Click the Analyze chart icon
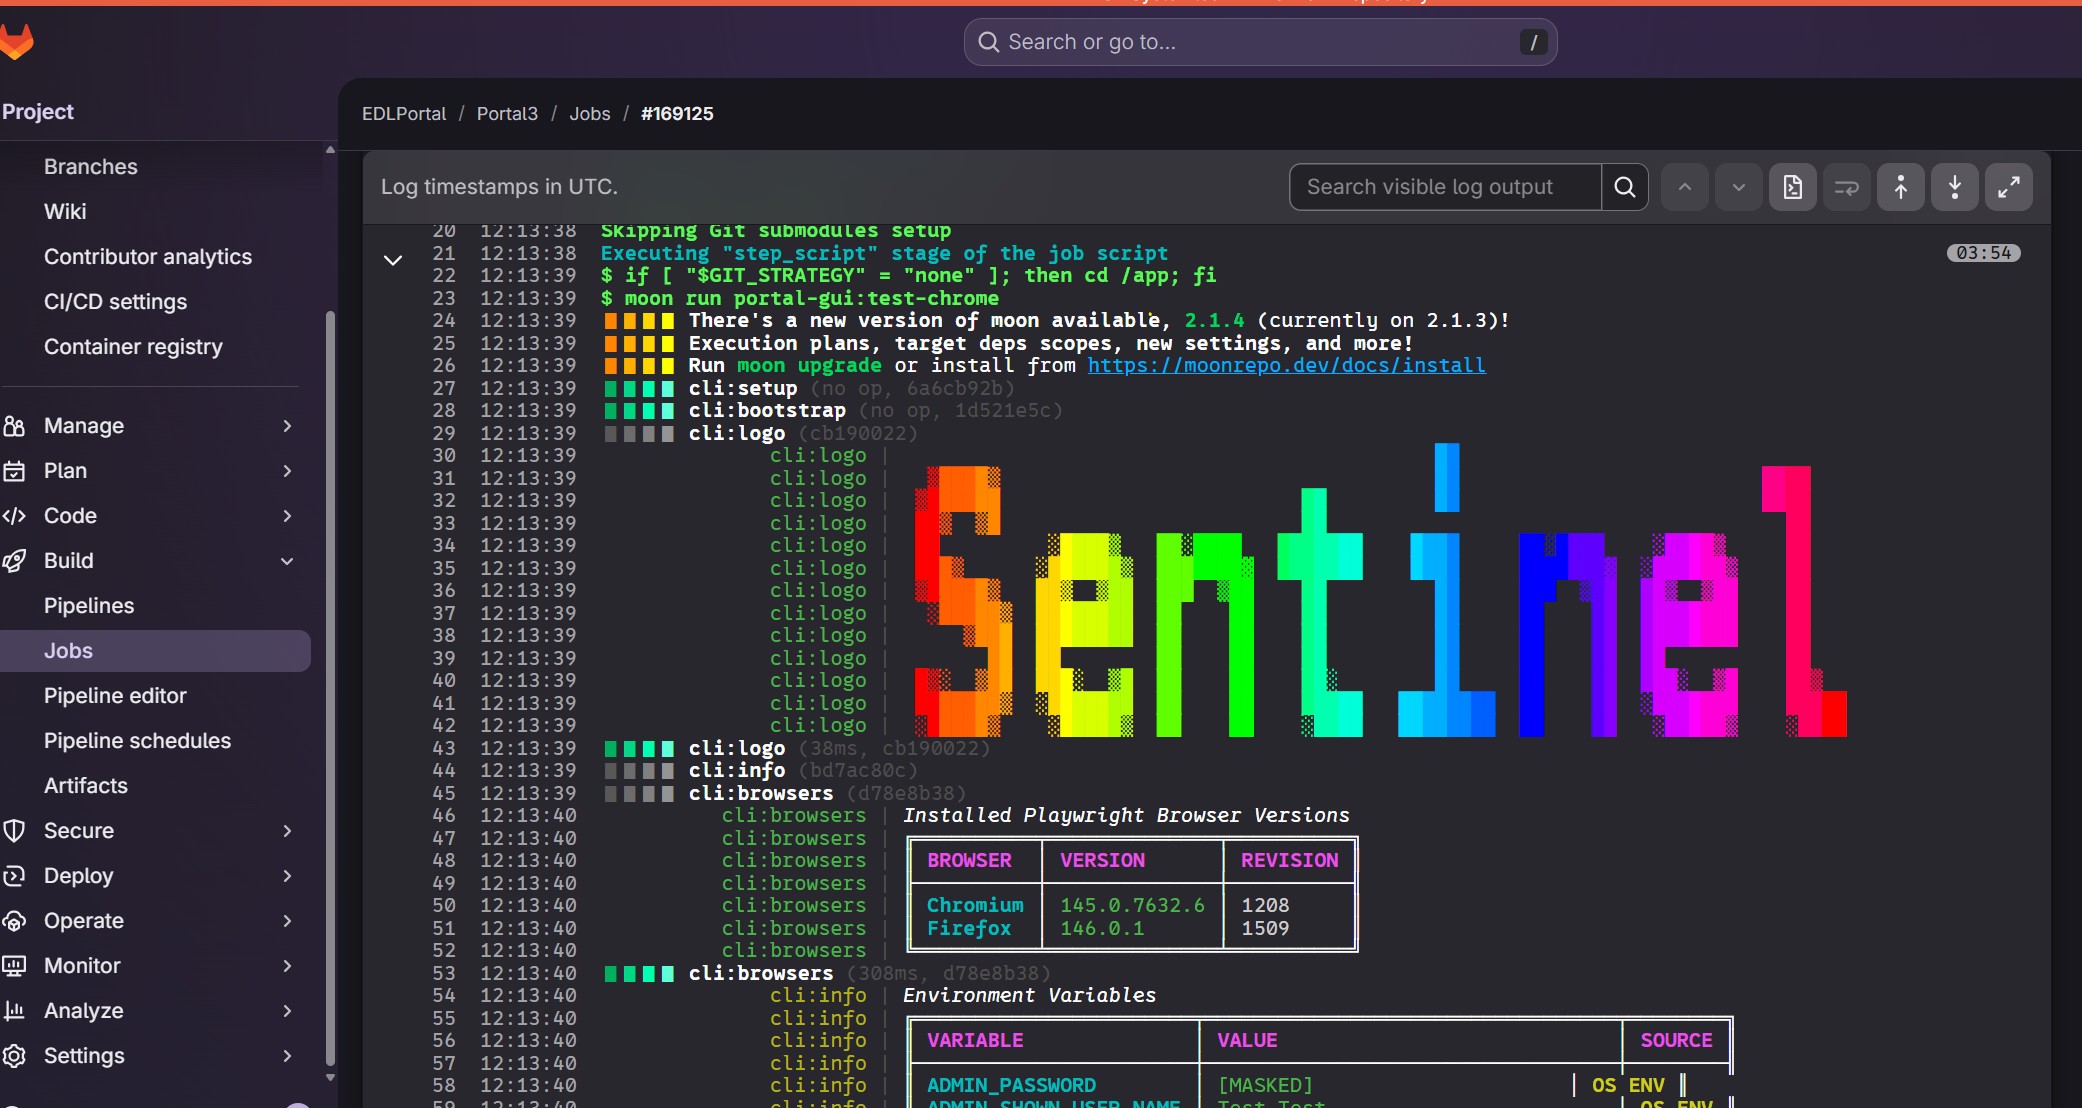 pos(14,1011)
